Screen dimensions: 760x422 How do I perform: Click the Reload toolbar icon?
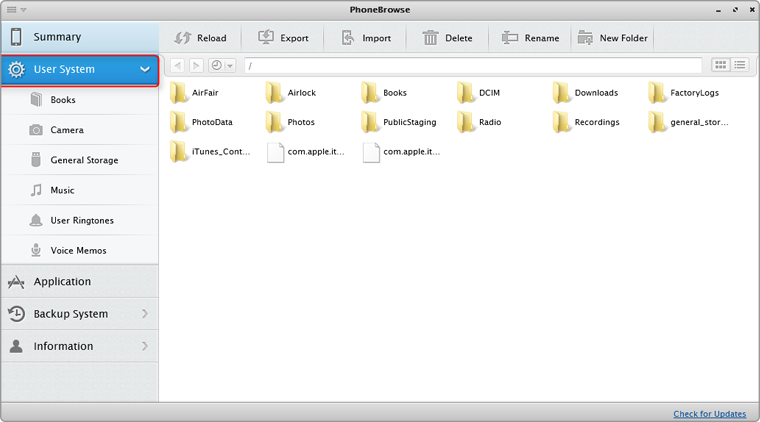pyautogui.click(x=183, y=38)
